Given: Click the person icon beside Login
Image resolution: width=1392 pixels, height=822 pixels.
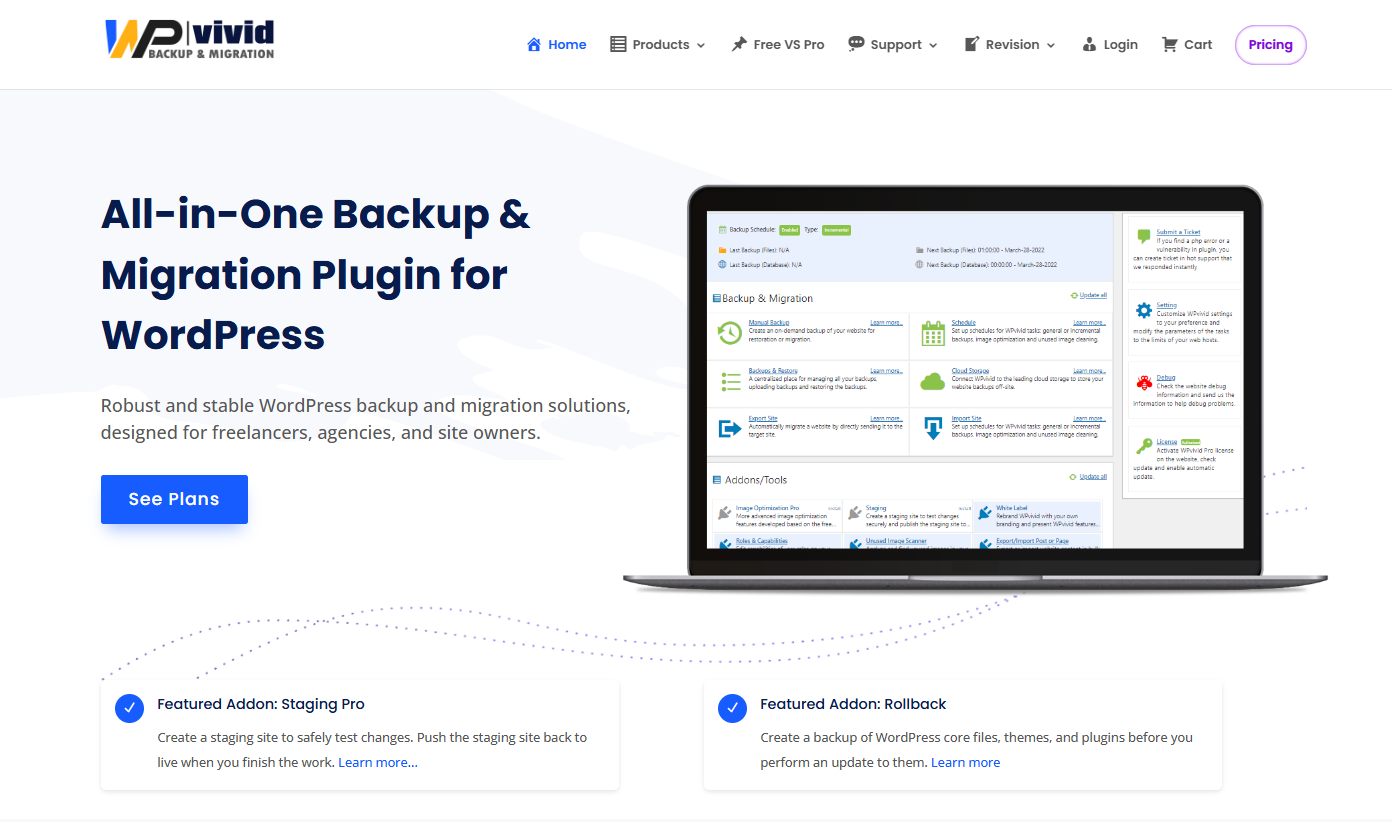Looking at the screenshot, I should pos(1090,44).
